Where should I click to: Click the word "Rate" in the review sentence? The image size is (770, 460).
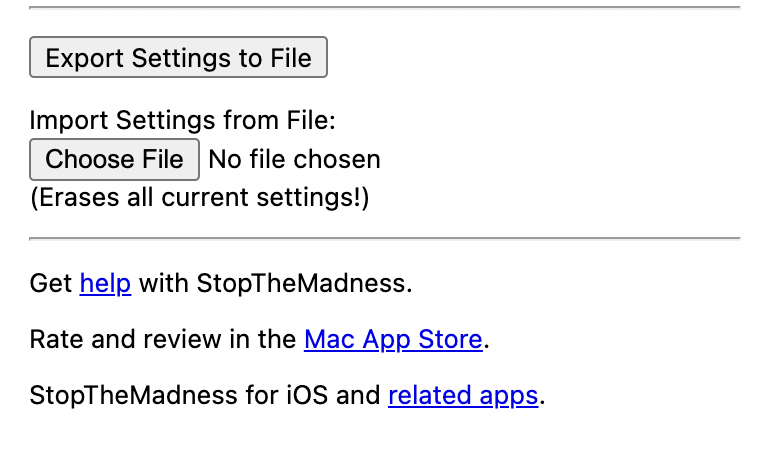tap(54, 339)
